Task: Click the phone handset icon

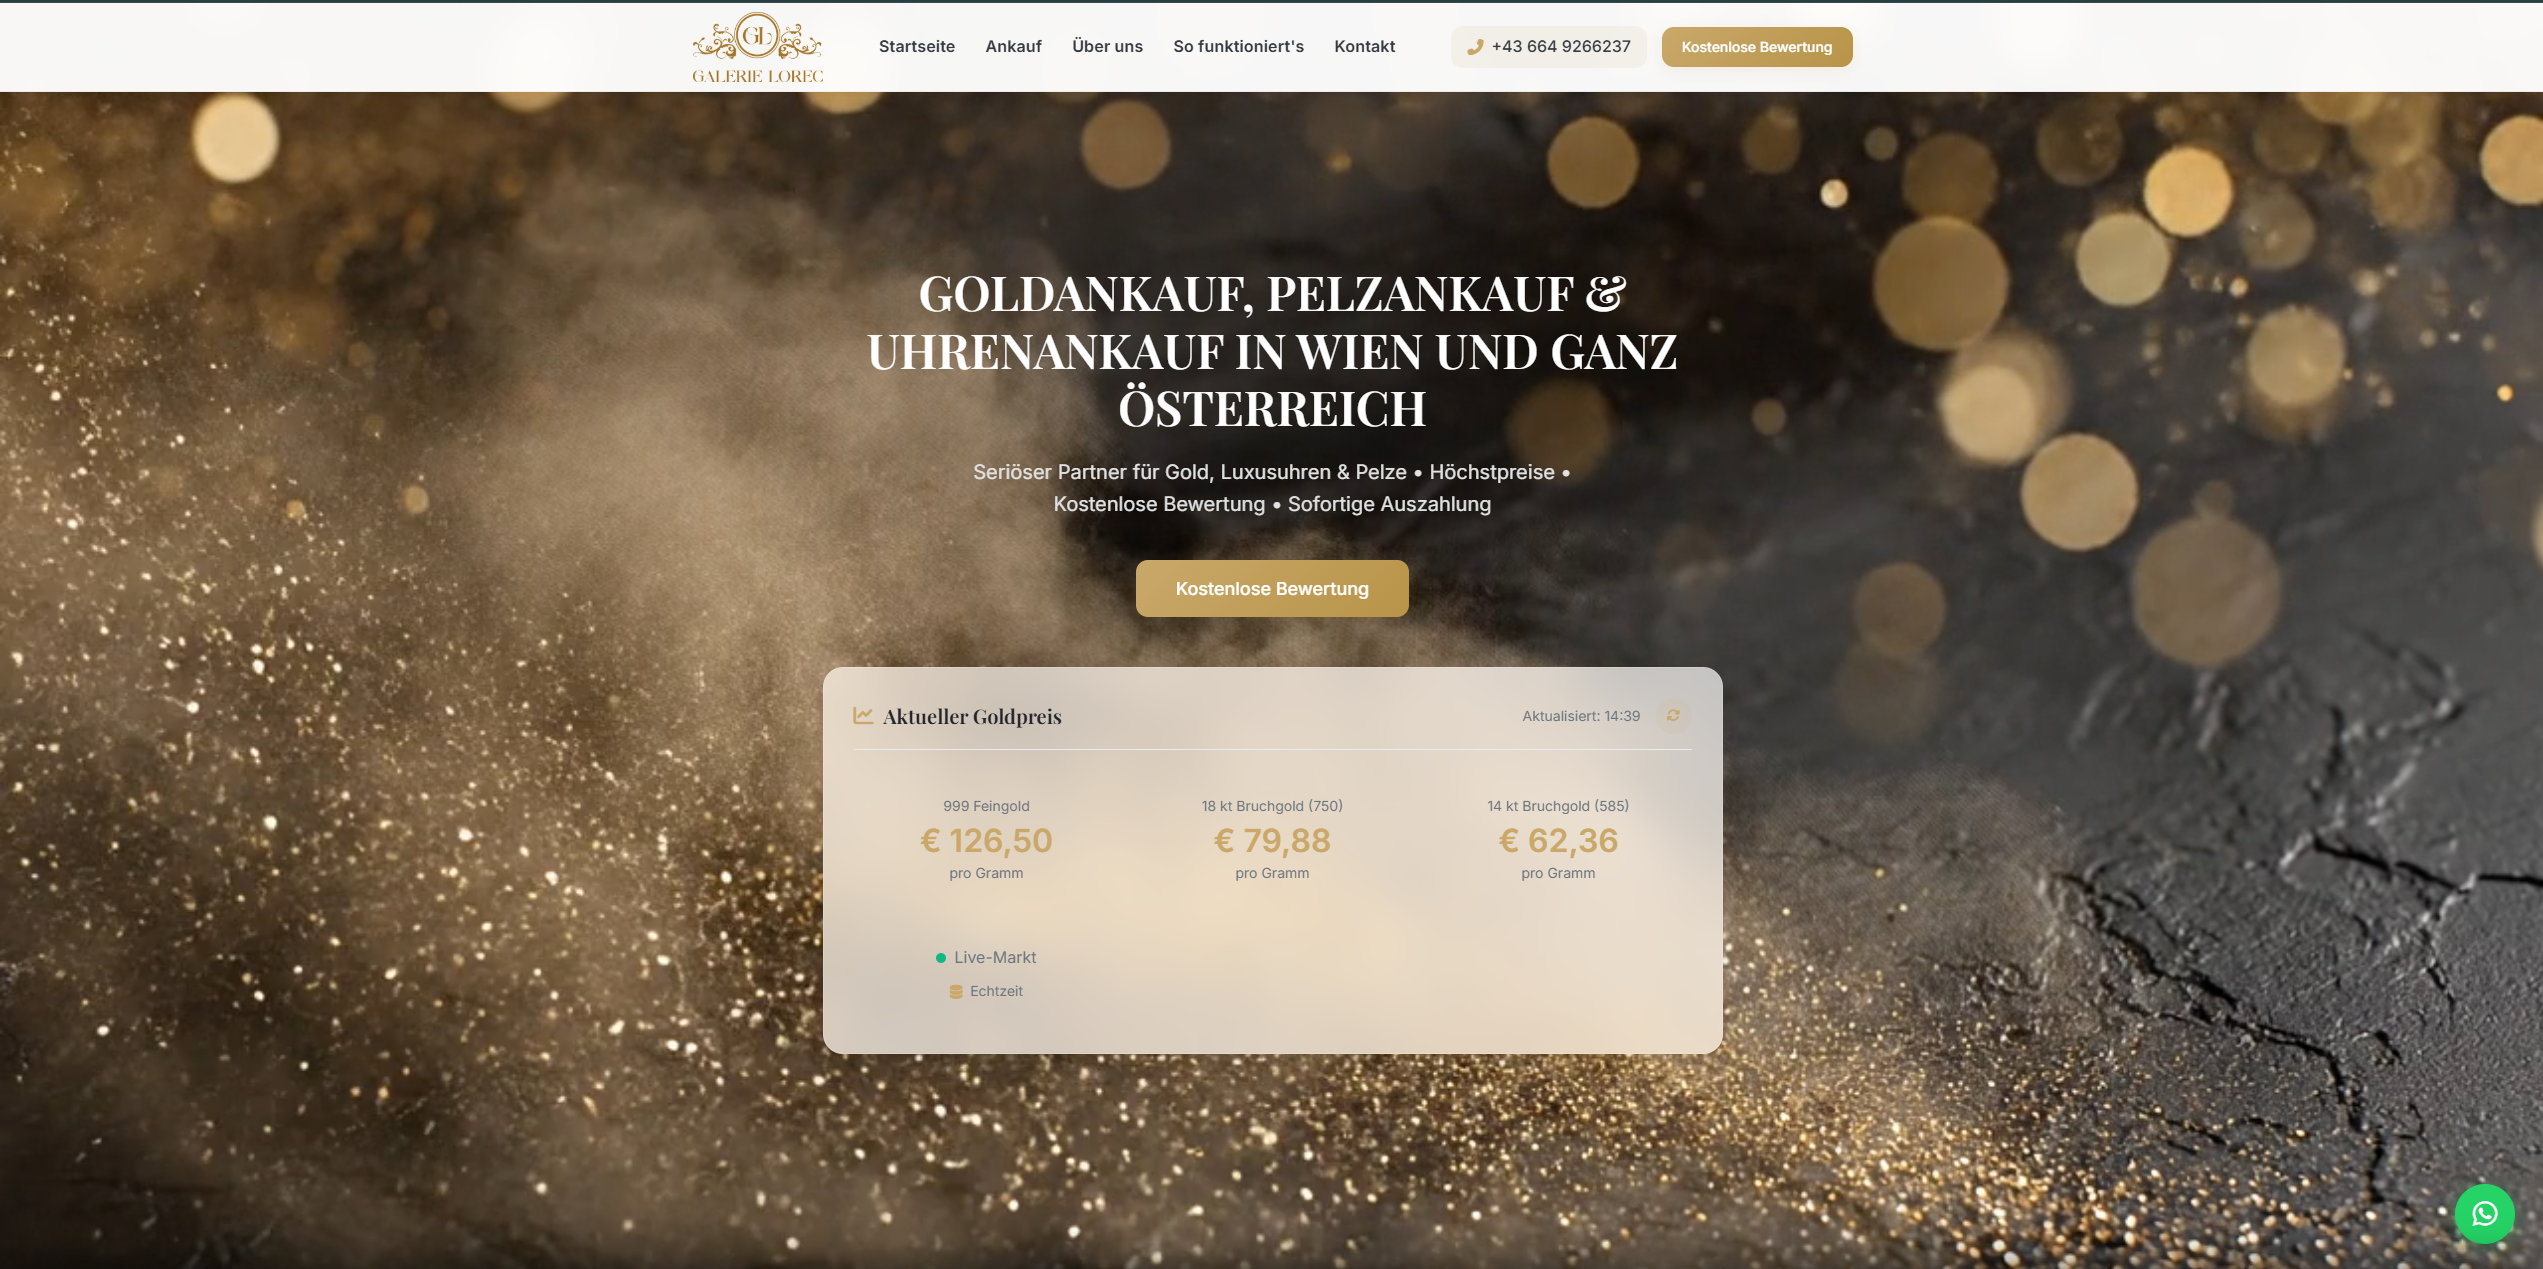Action: point(1474,47)
